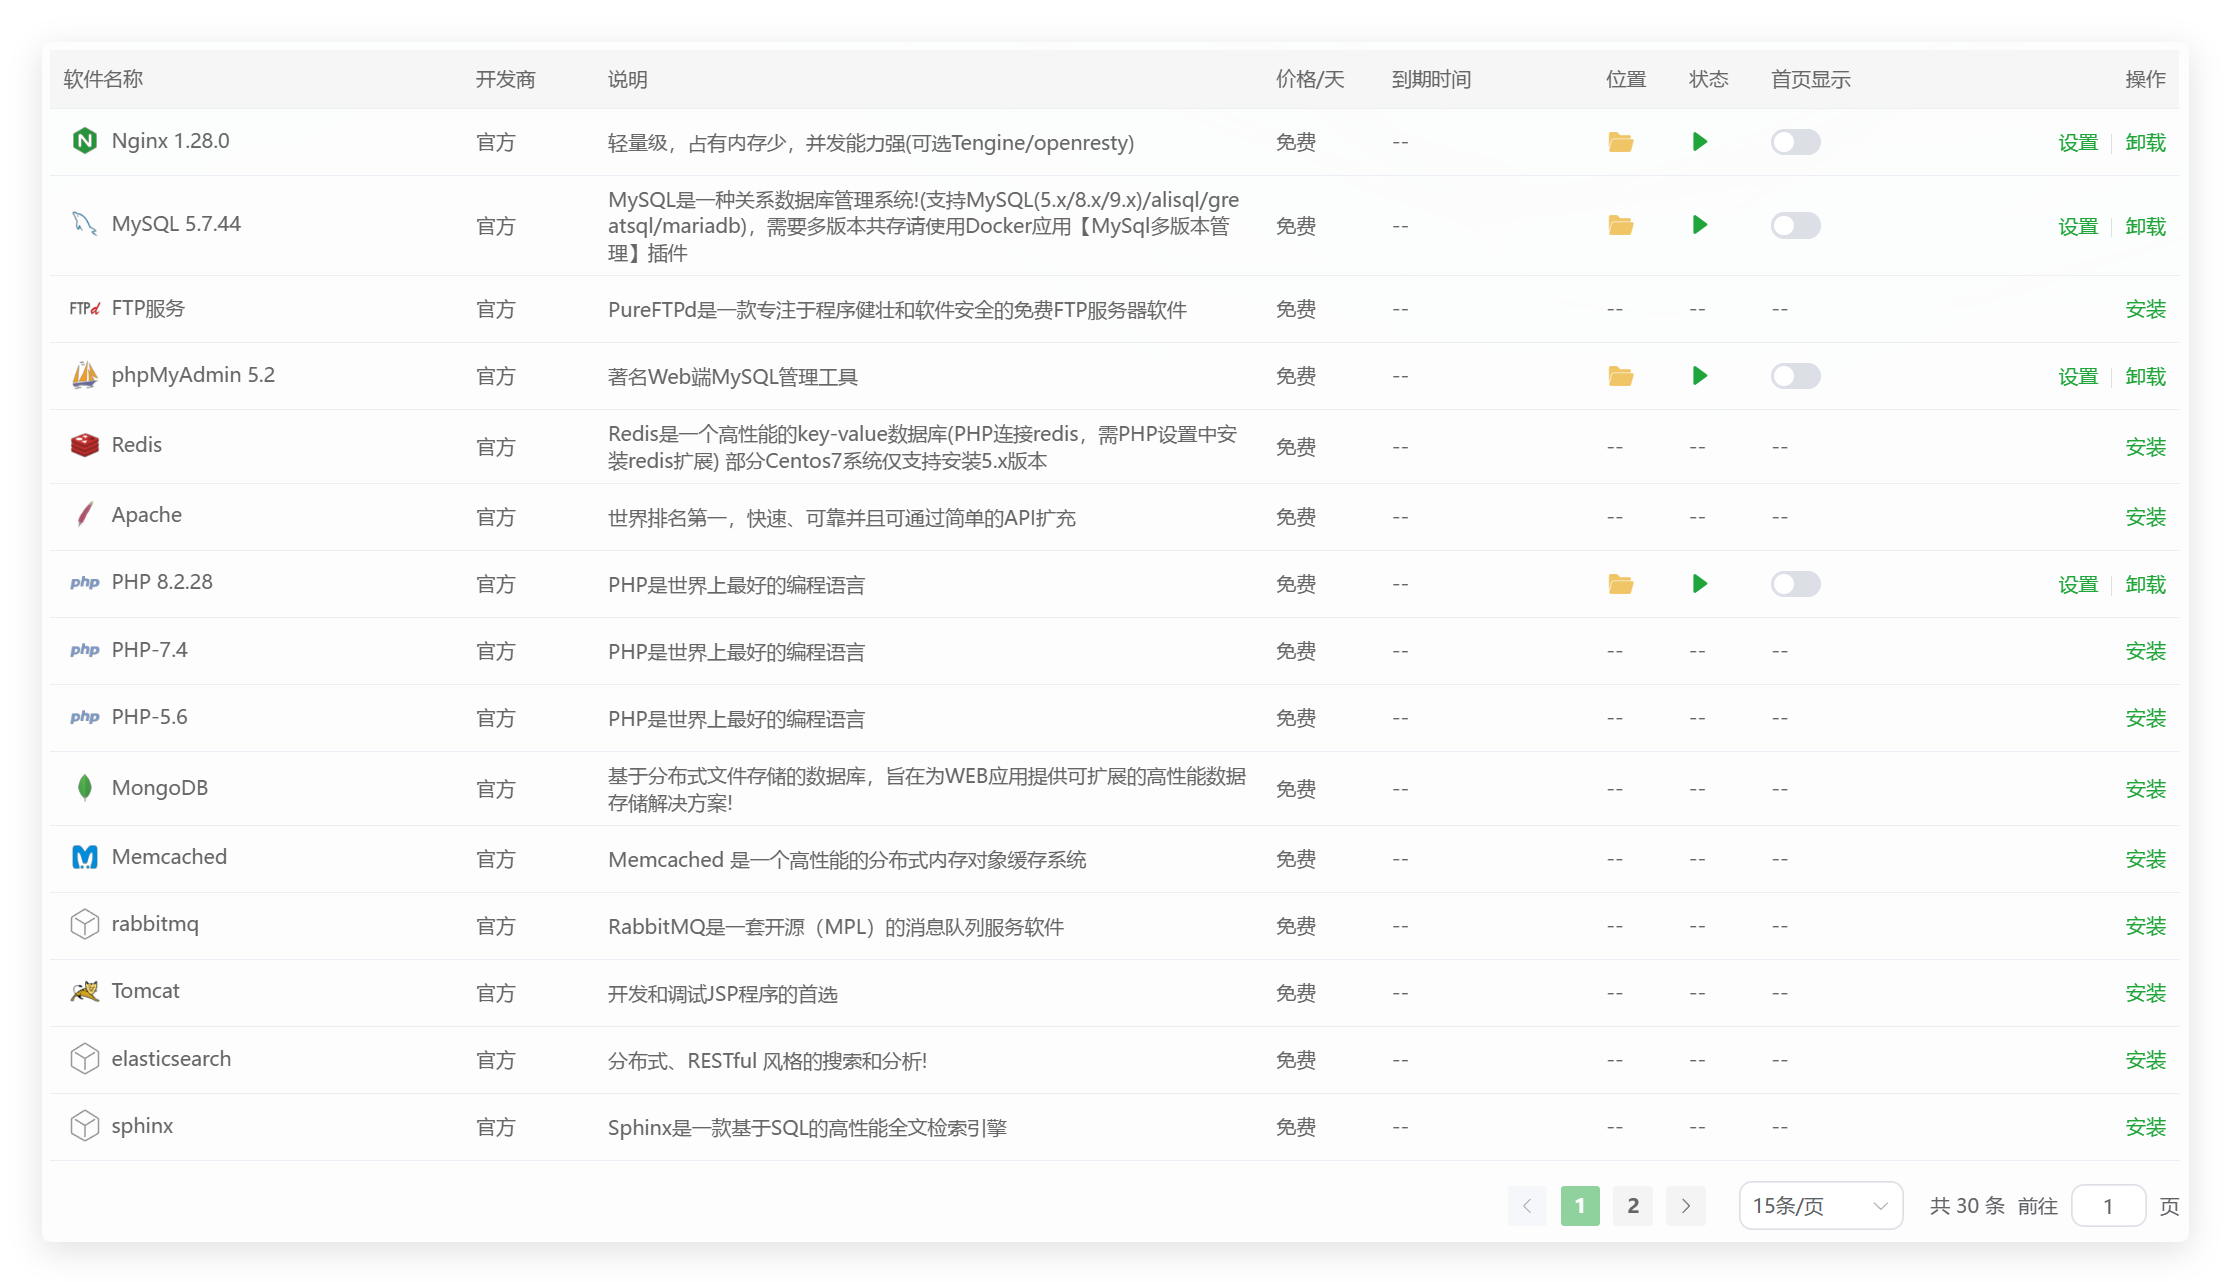Click the MySQL running status play icon

pos(1700,225)
